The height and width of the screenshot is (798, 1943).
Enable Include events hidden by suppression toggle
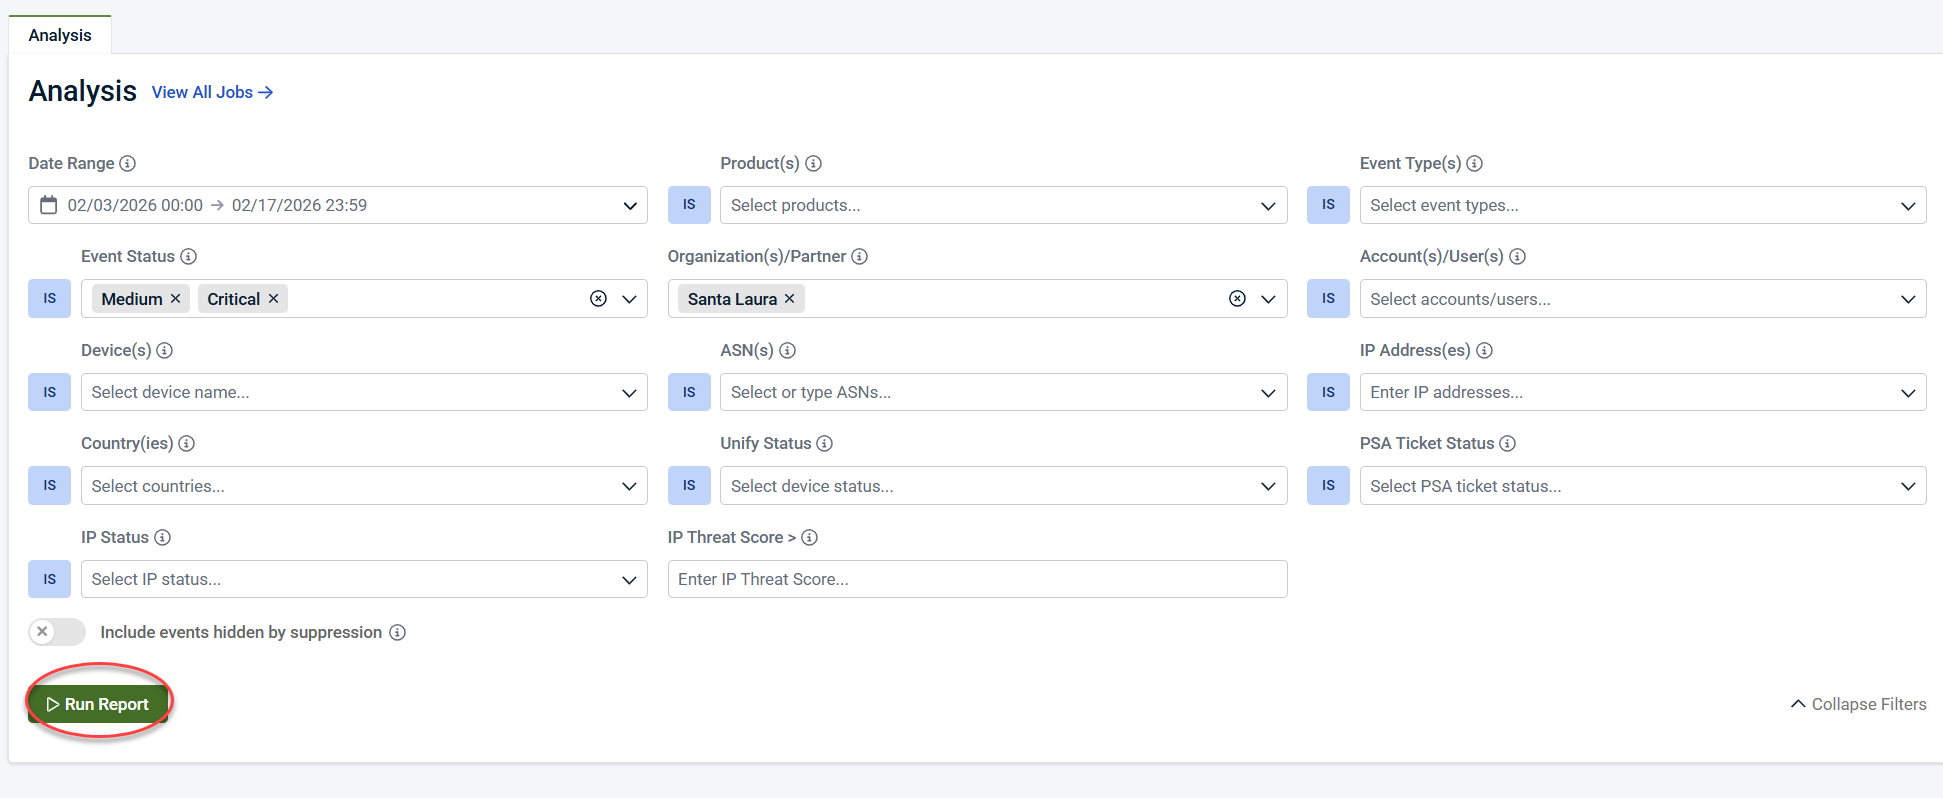pyautogui.click(x=57, y=632)
